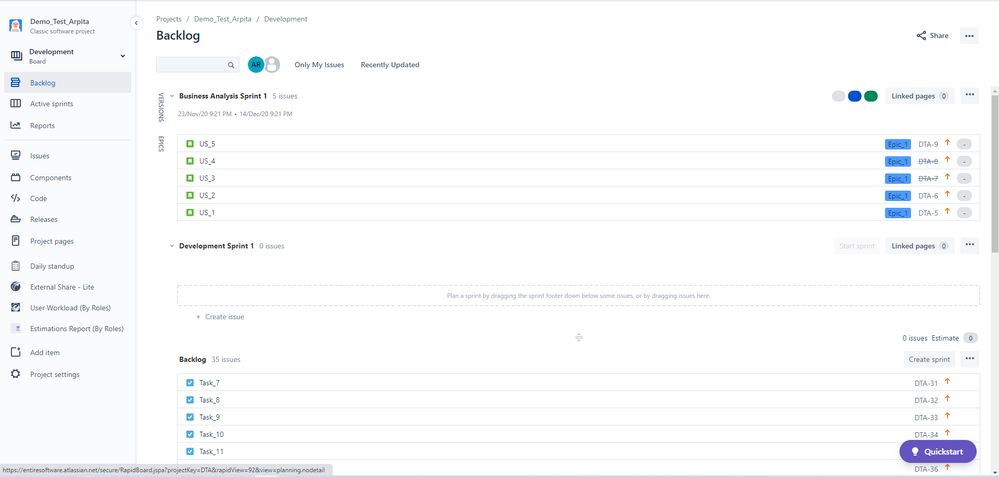
Task: Click the estimate badge on US_4 row
Action: click(964, 162)
